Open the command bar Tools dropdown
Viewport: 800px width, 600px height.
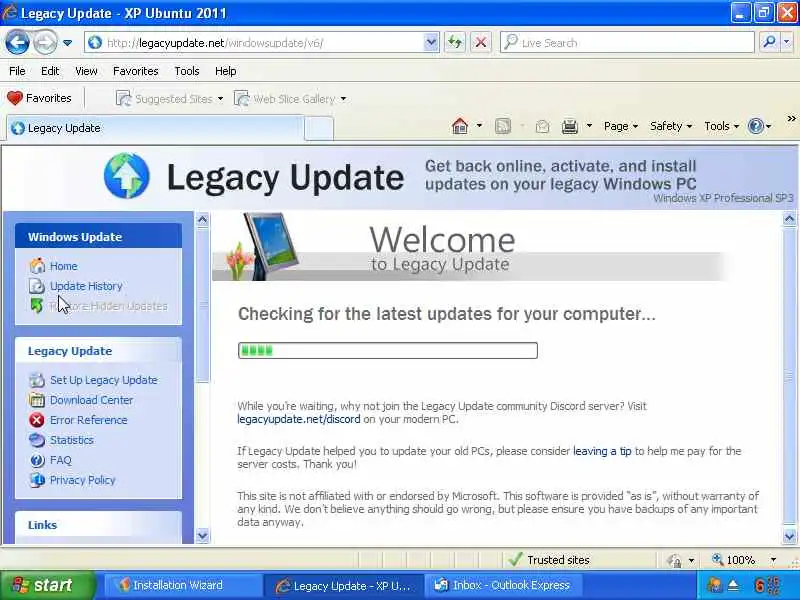[721, 126]
